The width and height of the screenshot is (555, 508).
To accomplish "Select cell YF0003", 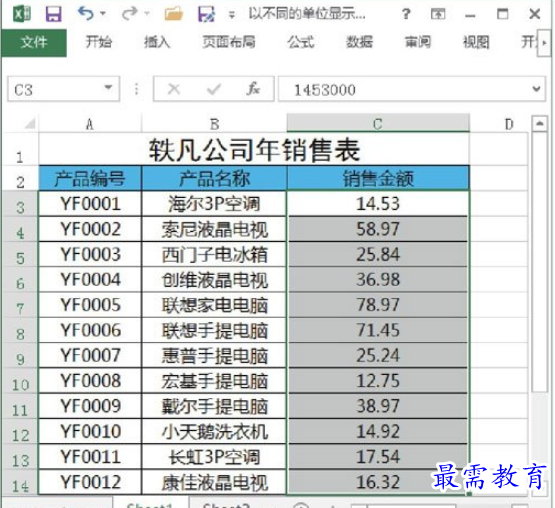I will (90, 254).
